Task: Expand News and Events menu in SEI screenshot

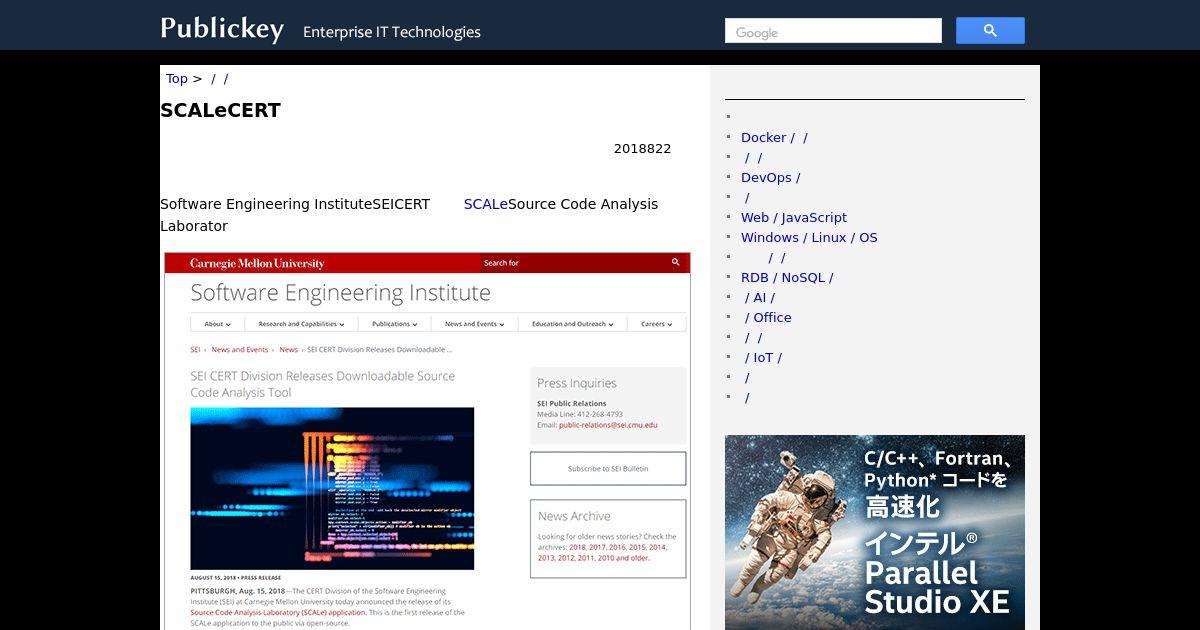Action: [x=474, y=324]
